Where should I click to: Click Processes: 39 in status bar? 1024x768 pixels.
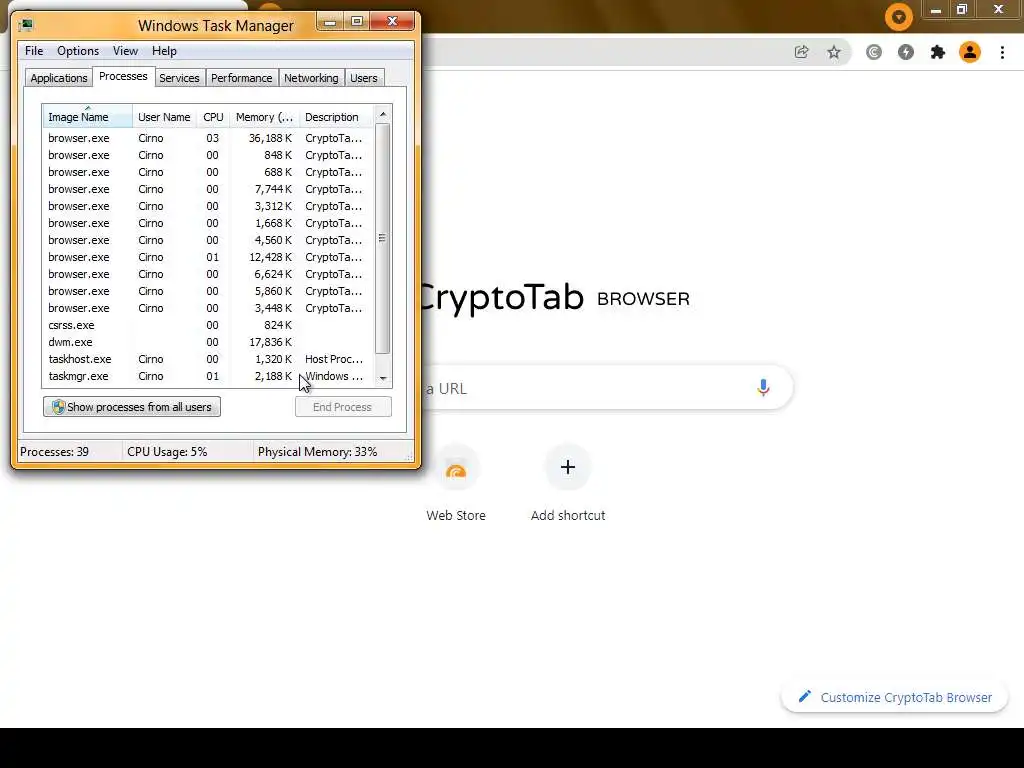pyautogui.click(x=54, y=452)
